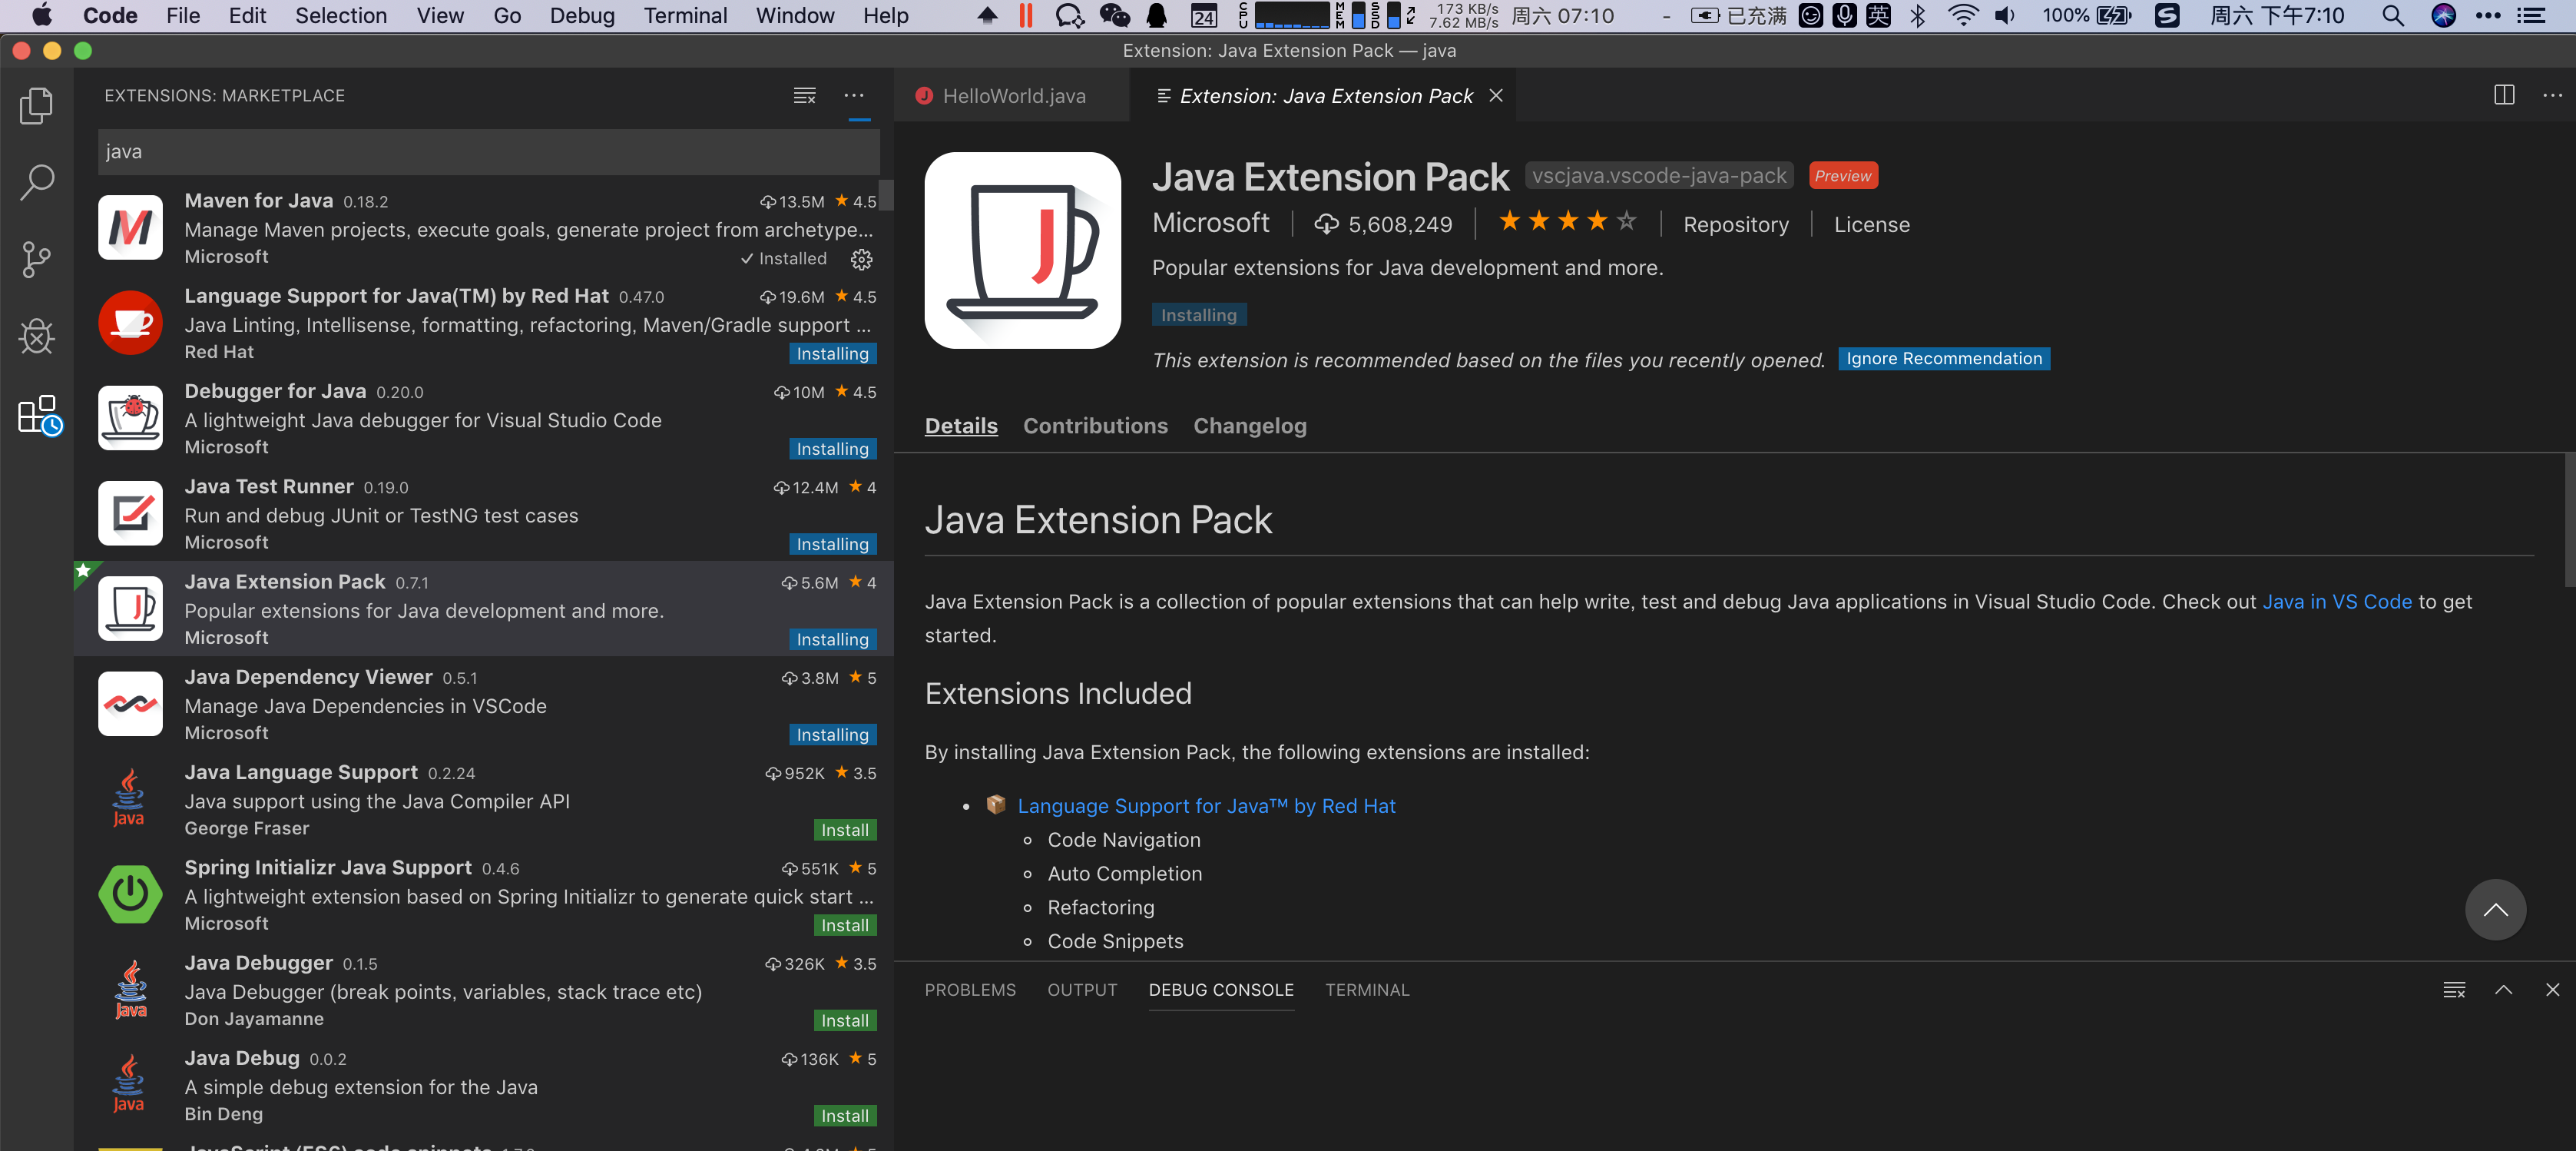Open More Actions menu in Extensions panel

pos(854,95)
